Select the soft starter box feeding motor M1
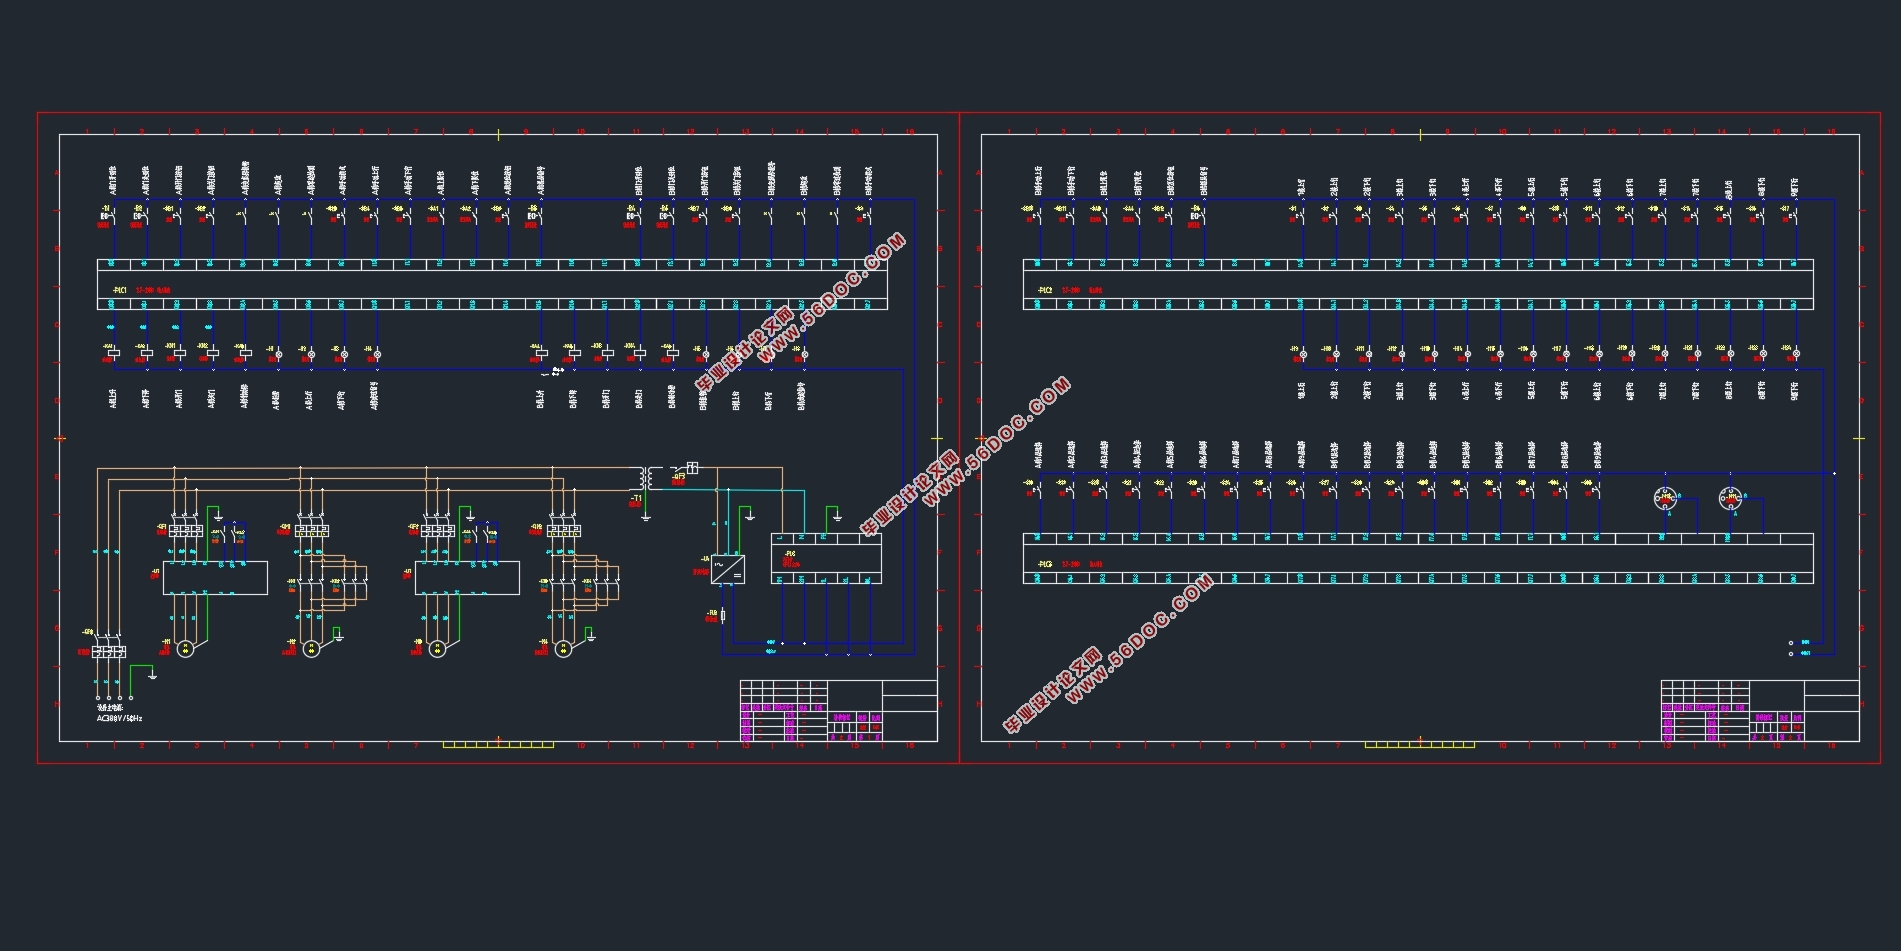The width and height of the screenshot is (1901, 951). 215,578
